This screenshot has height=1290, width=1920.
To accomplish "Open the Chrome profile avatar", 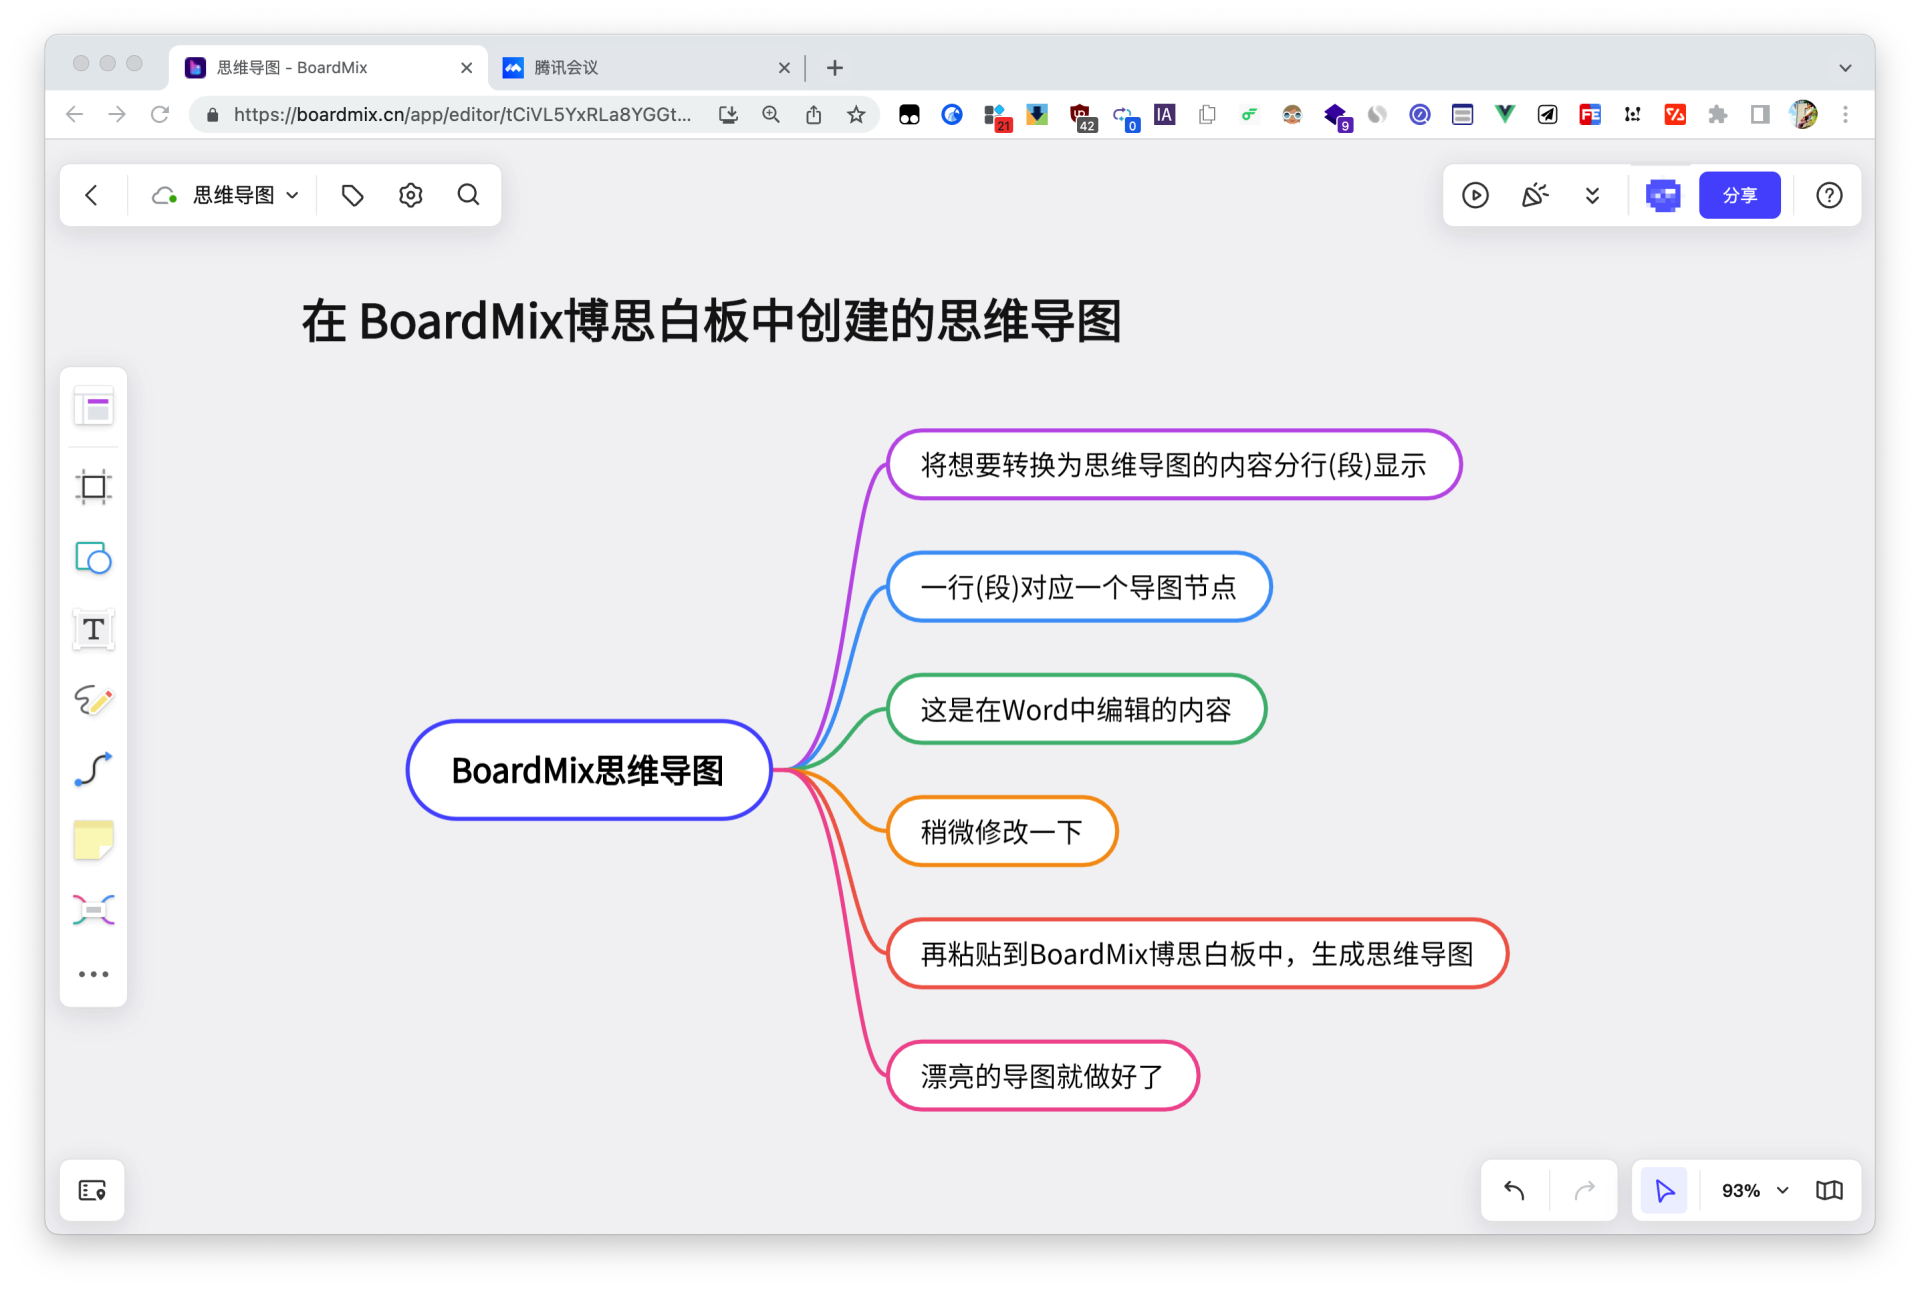I will tap(1803, 115).
